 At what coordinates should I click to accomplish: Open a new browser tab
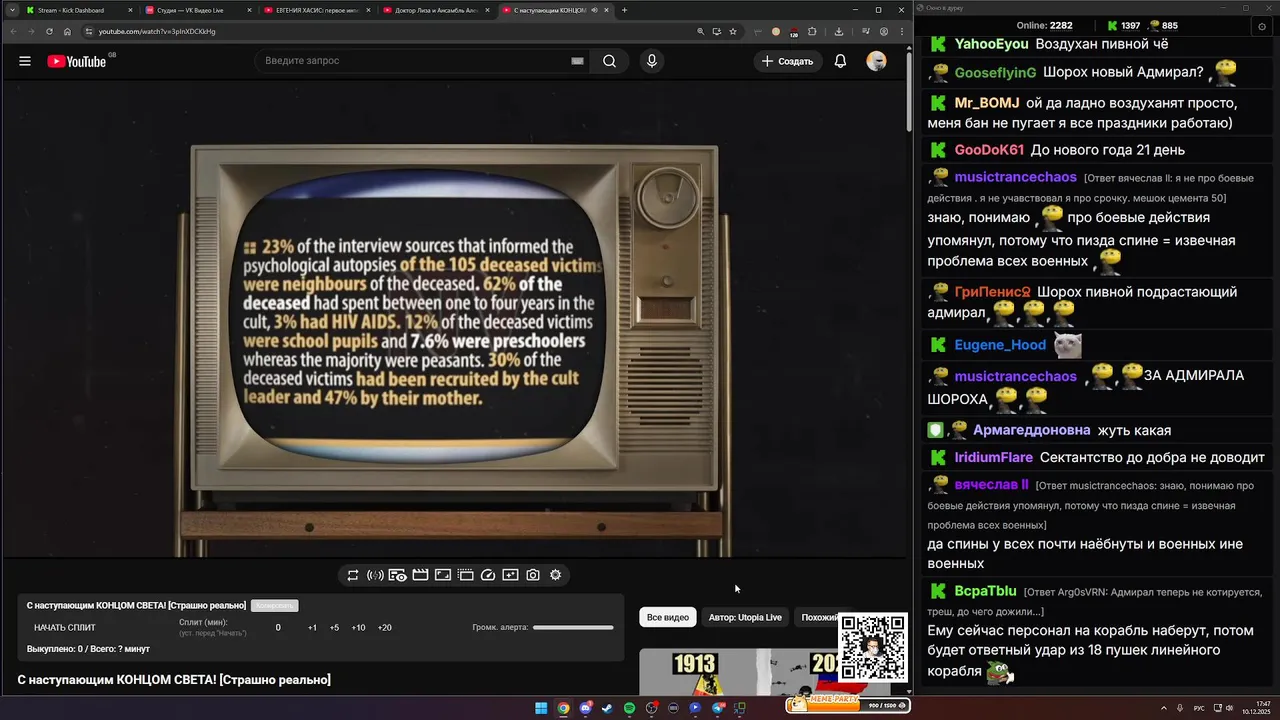[625, 10]
